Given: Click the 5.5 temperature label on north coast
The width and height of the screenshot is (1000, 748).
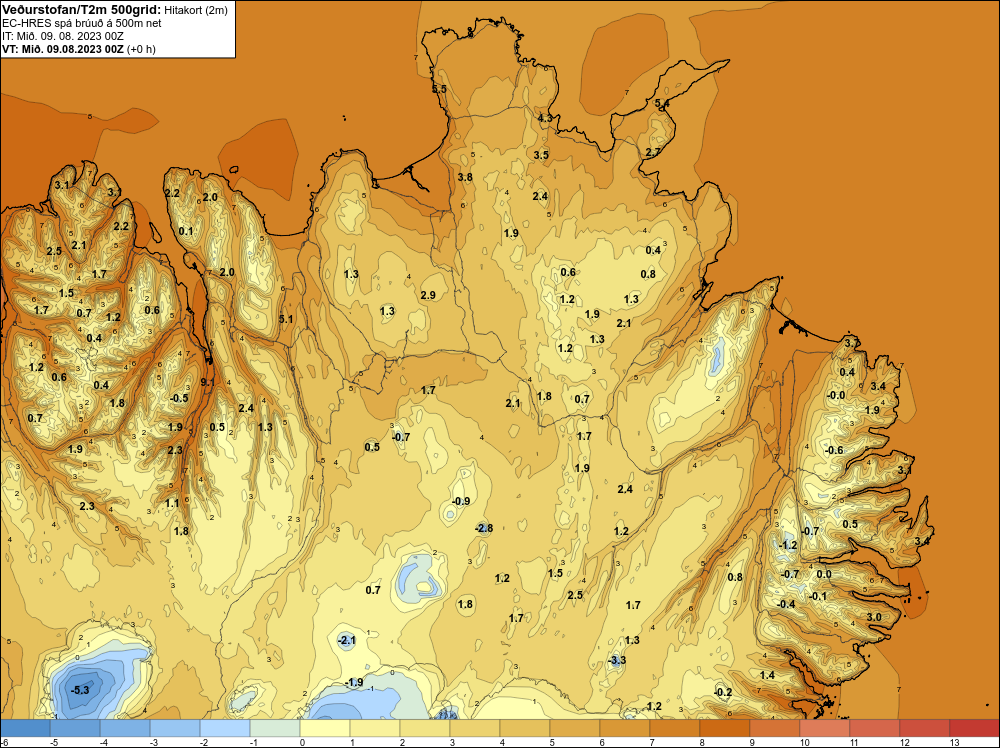Looking at the screenshot, I should [x=439, y=89].
